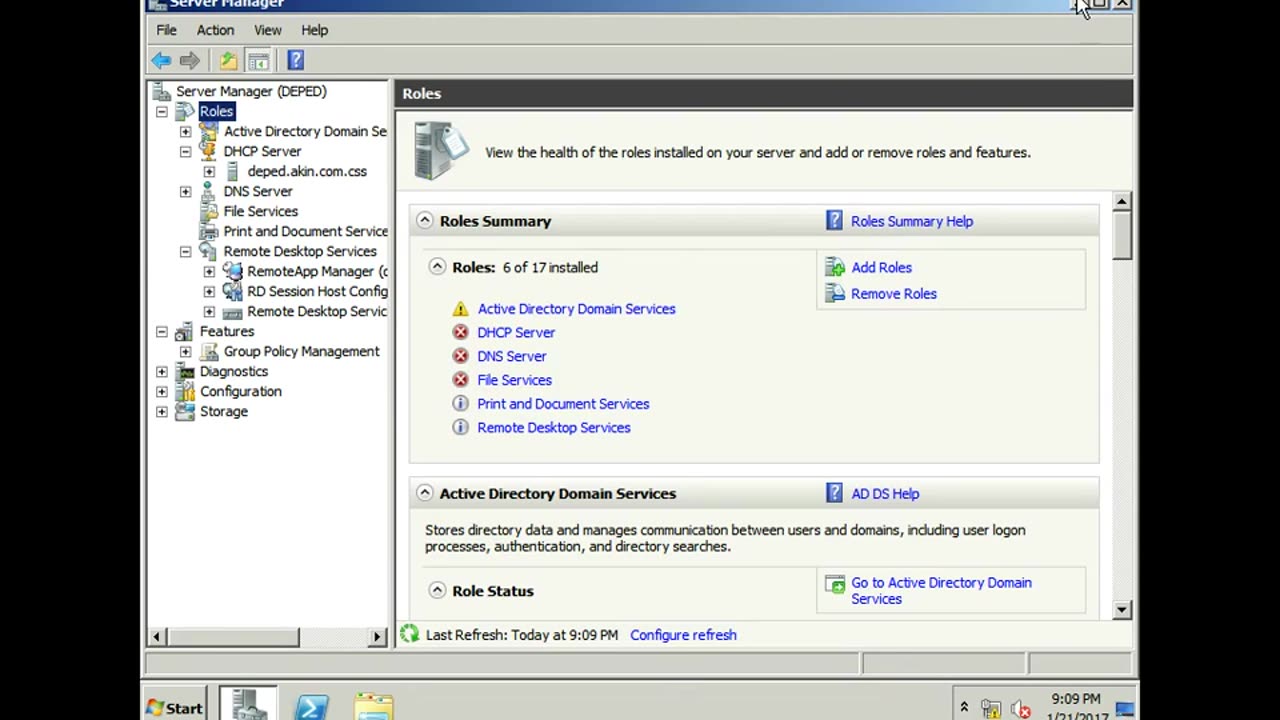Select Group Policy Management in the tree
The width and height of the screenshot is (1280, 720).
click(x=301, y=351)
